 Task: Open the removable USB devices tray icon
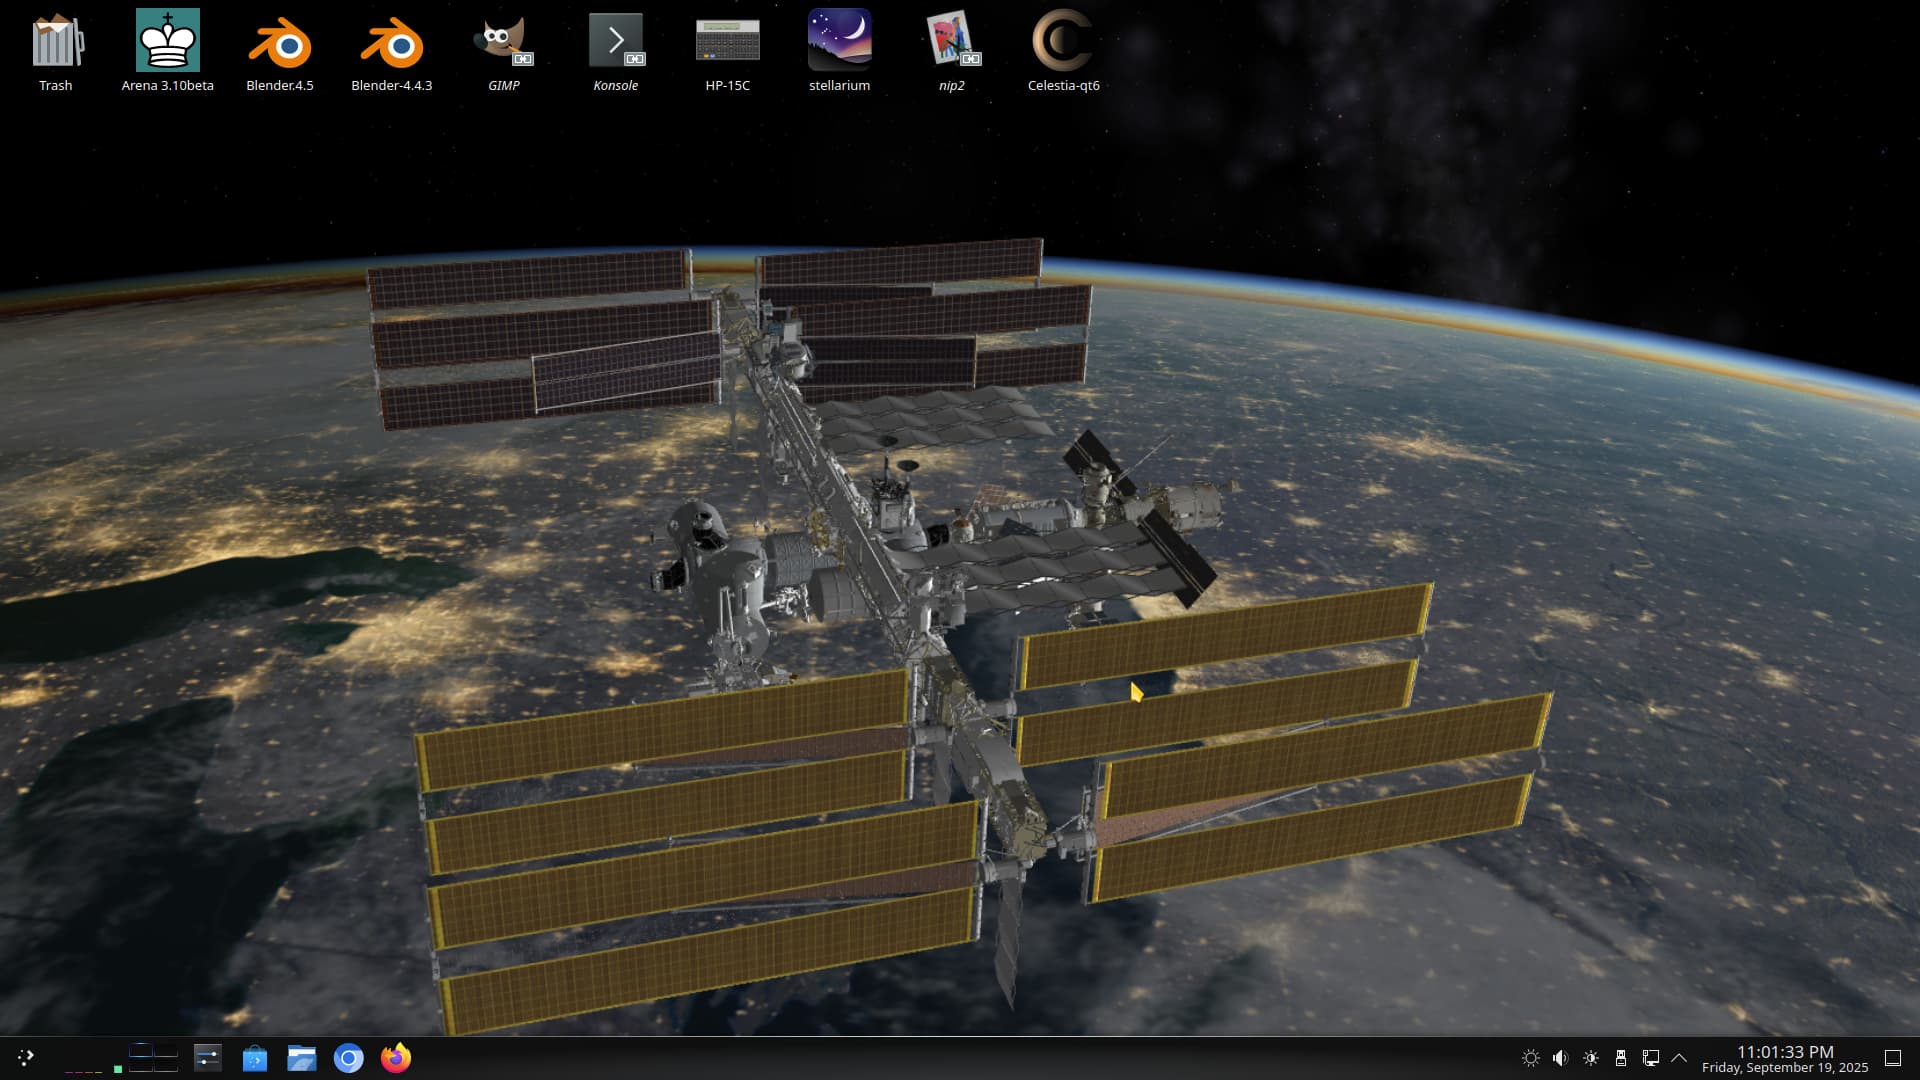pos(1620,1058)
